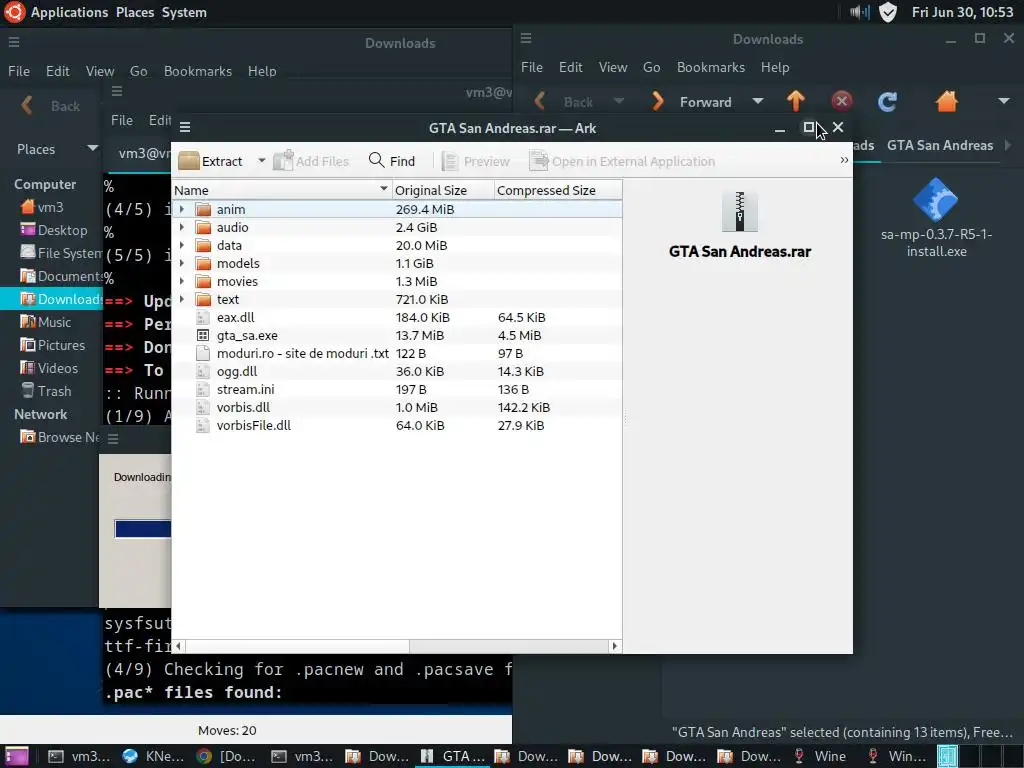The image size is (1024, 768).
Task: Click the show desktop icon in bottom panel
Action: click(x=16, y=756)
